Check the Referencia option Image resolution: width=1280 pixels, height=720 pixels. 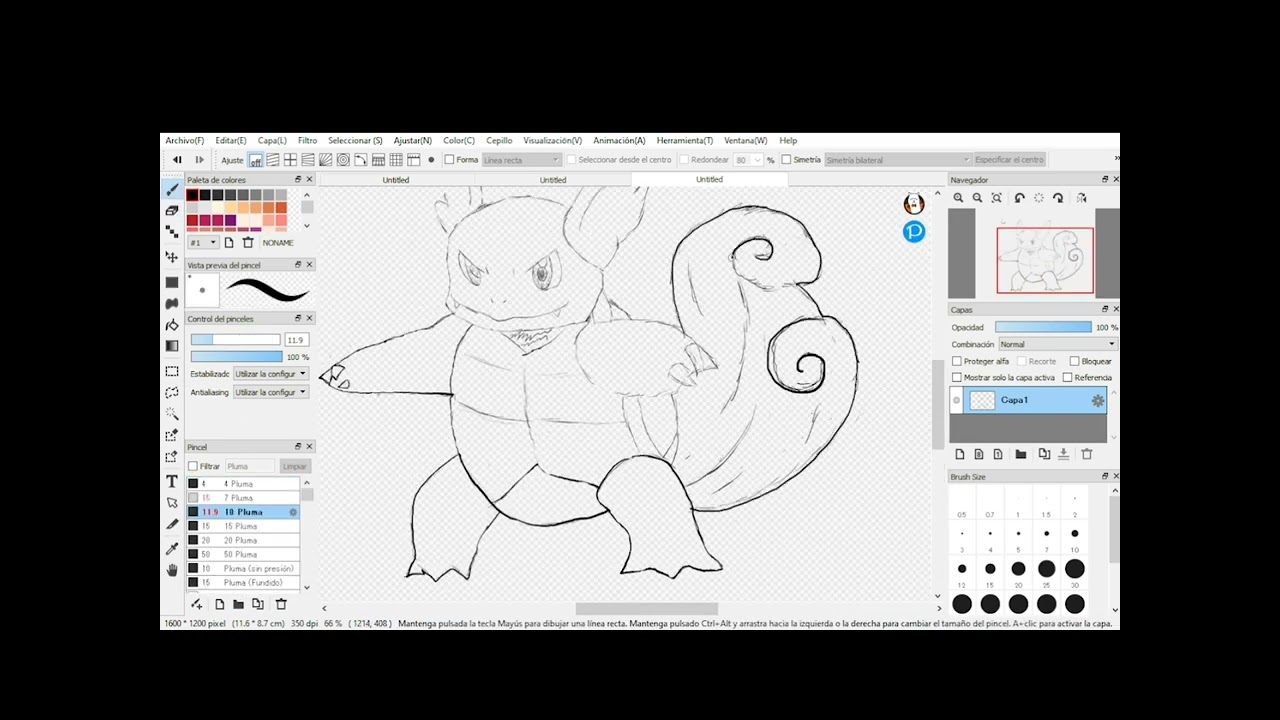(x=1067, y=378)
